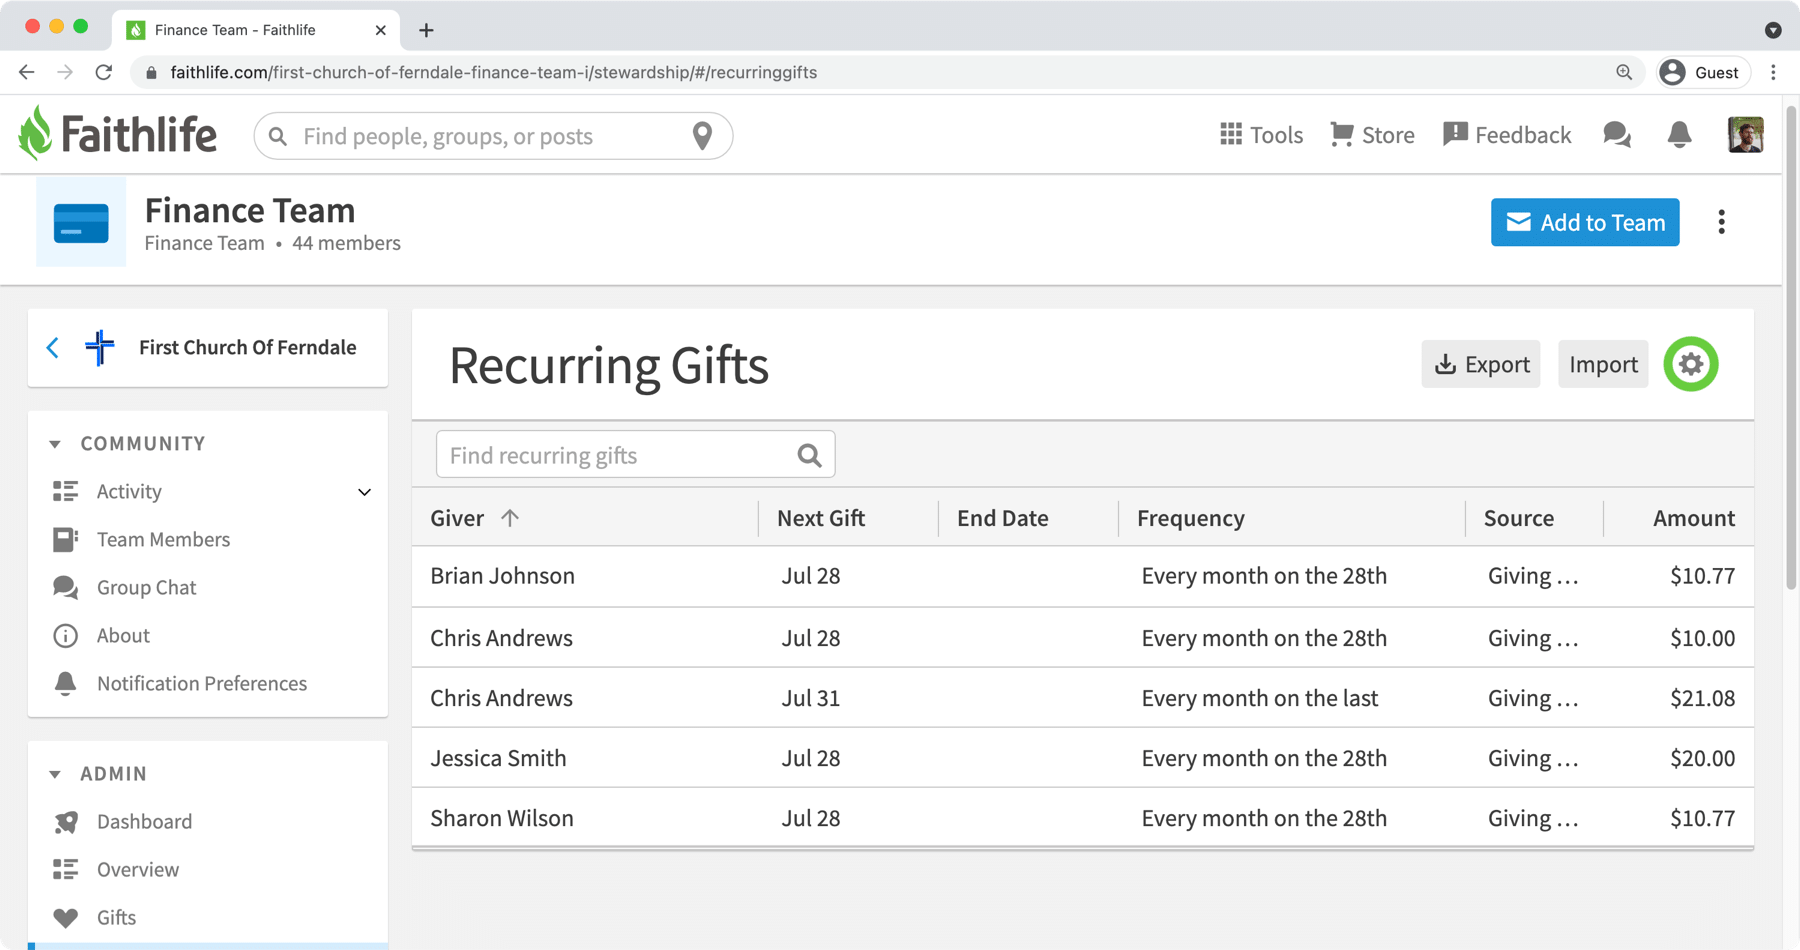Click the browser back arrow

tap(27, 72)
